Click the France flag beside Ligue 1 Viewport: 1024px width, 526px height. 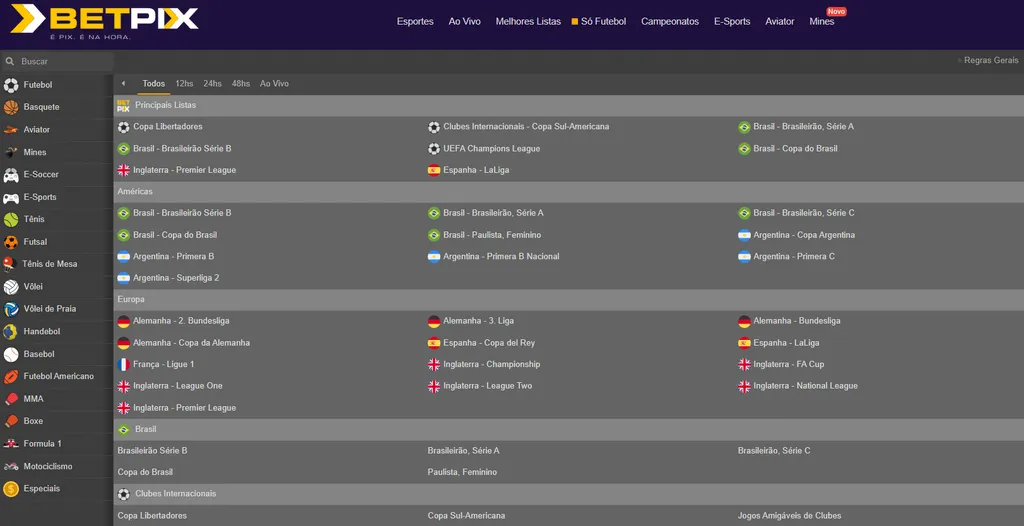coord(123,365)
